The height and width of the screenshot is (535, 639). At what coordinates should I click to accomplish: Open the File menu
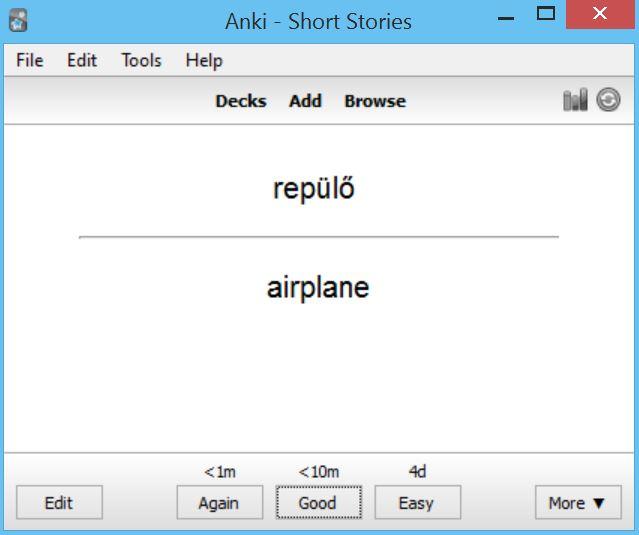tap(30, 60)
